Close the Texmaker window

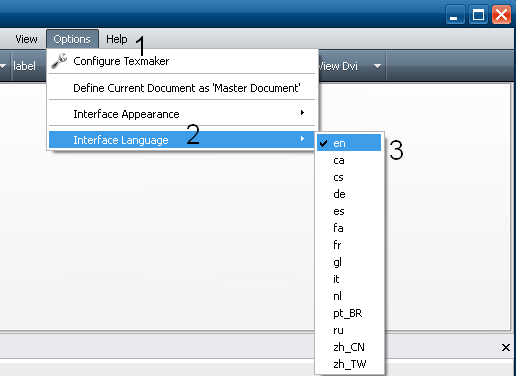coord(501,15)
